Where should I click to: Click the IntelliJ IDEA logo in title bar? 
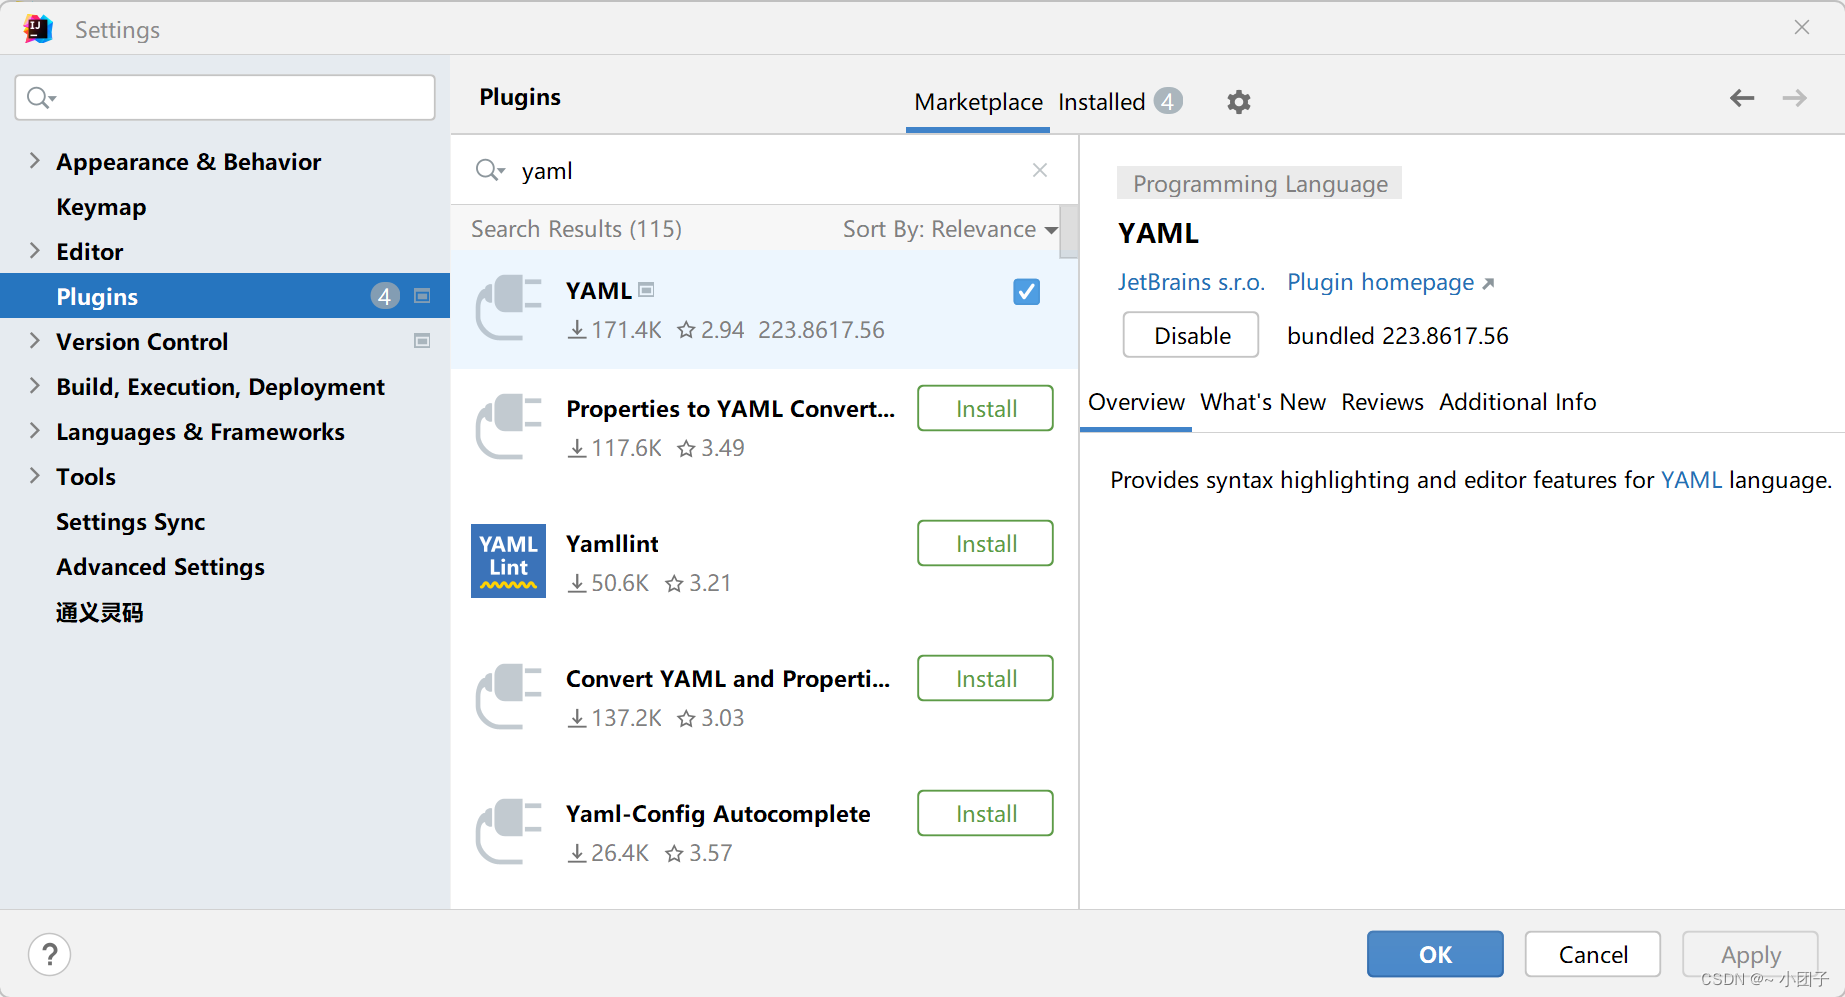(x=38, y=29)
